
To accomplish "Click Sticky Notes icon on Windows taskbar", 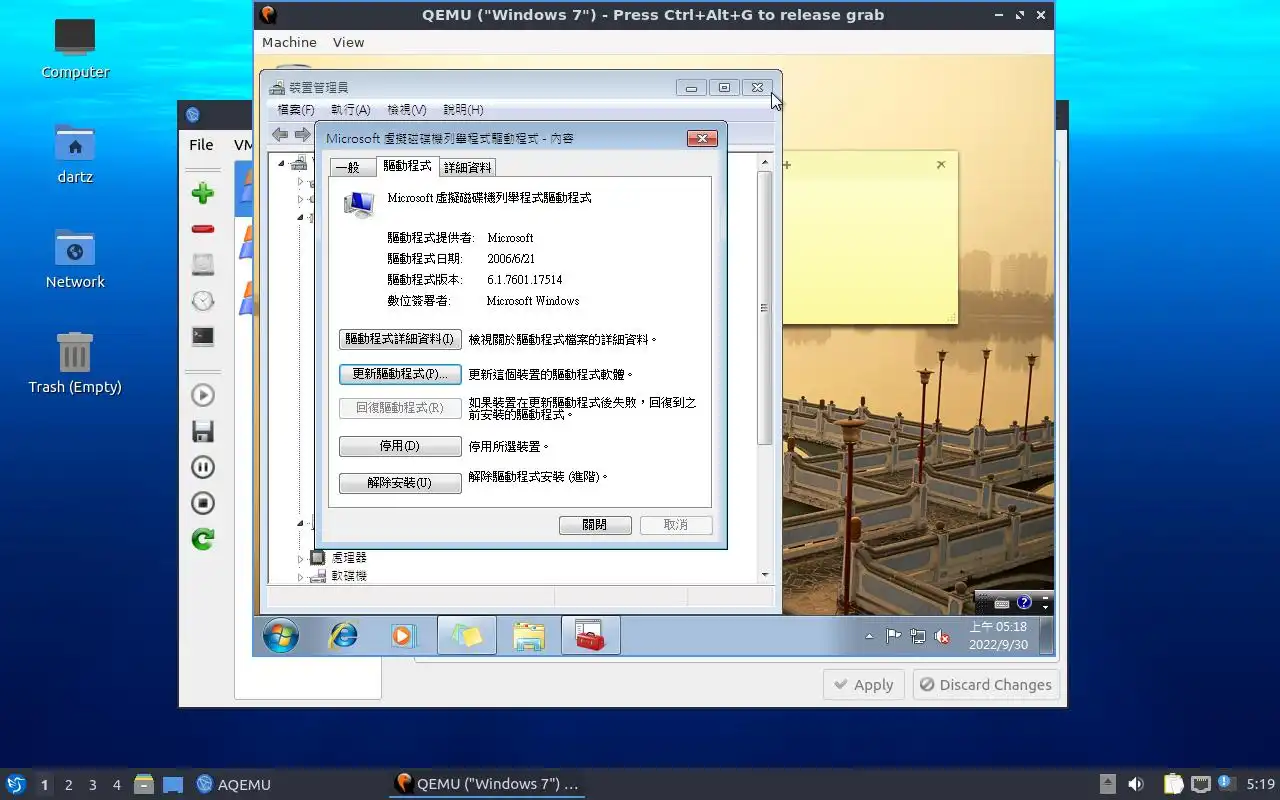I will (x=467, y=635).
